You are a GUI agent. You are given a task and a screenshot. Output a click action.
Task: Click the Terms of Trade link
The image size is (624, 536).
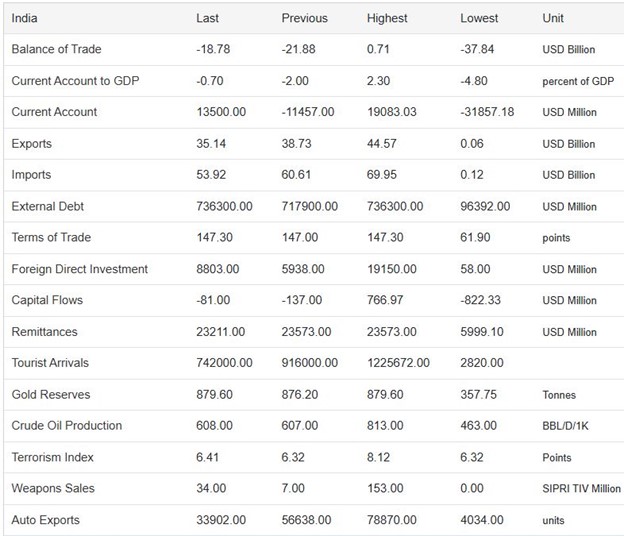(51, 237)
